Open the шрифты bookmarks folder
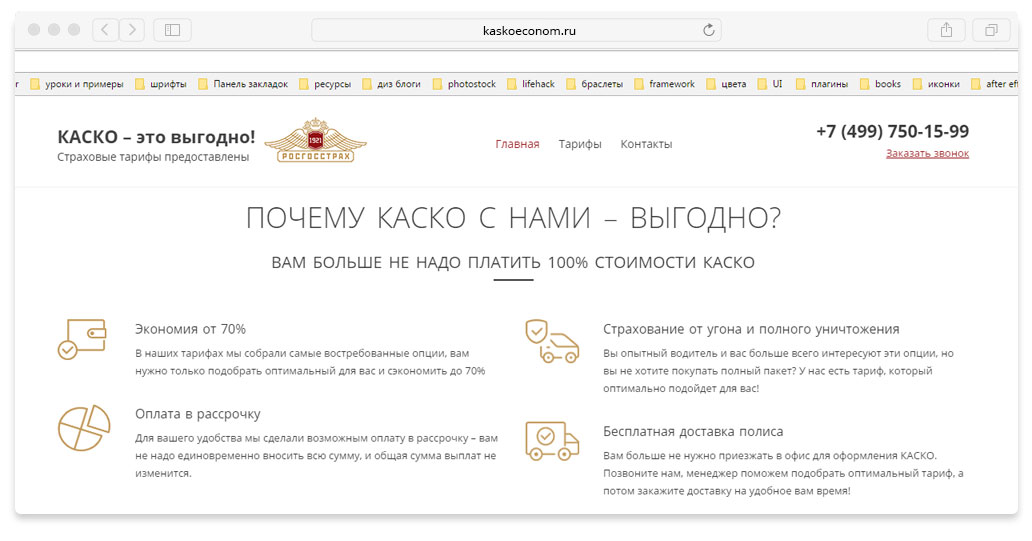Image resolution: width=1032 pixels, height=541 pixels. tap(161, 84)
